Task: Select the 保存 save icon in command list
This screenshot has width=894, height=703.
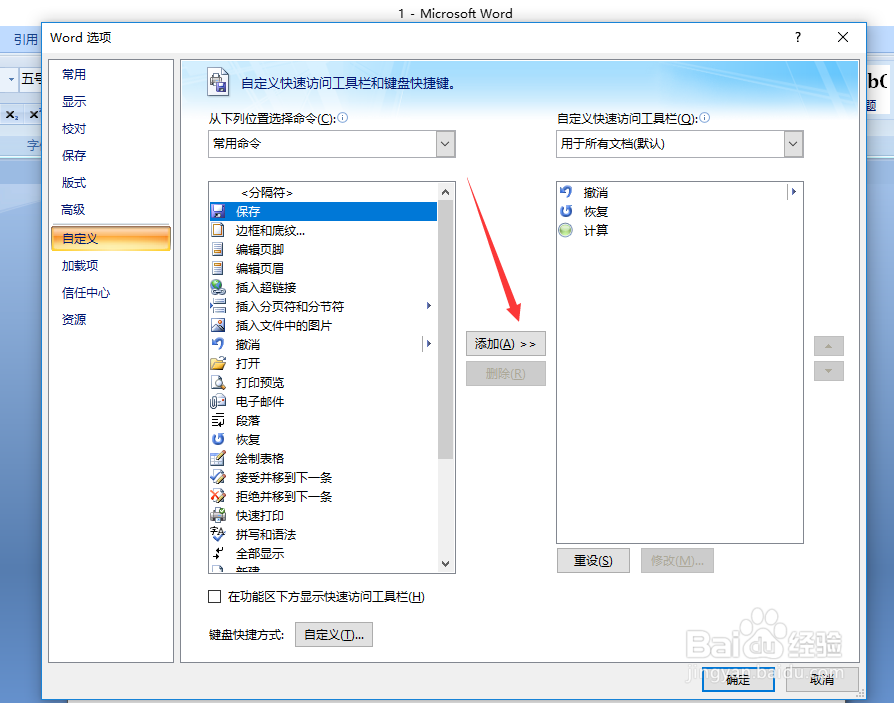Action: tap(218, 212)
